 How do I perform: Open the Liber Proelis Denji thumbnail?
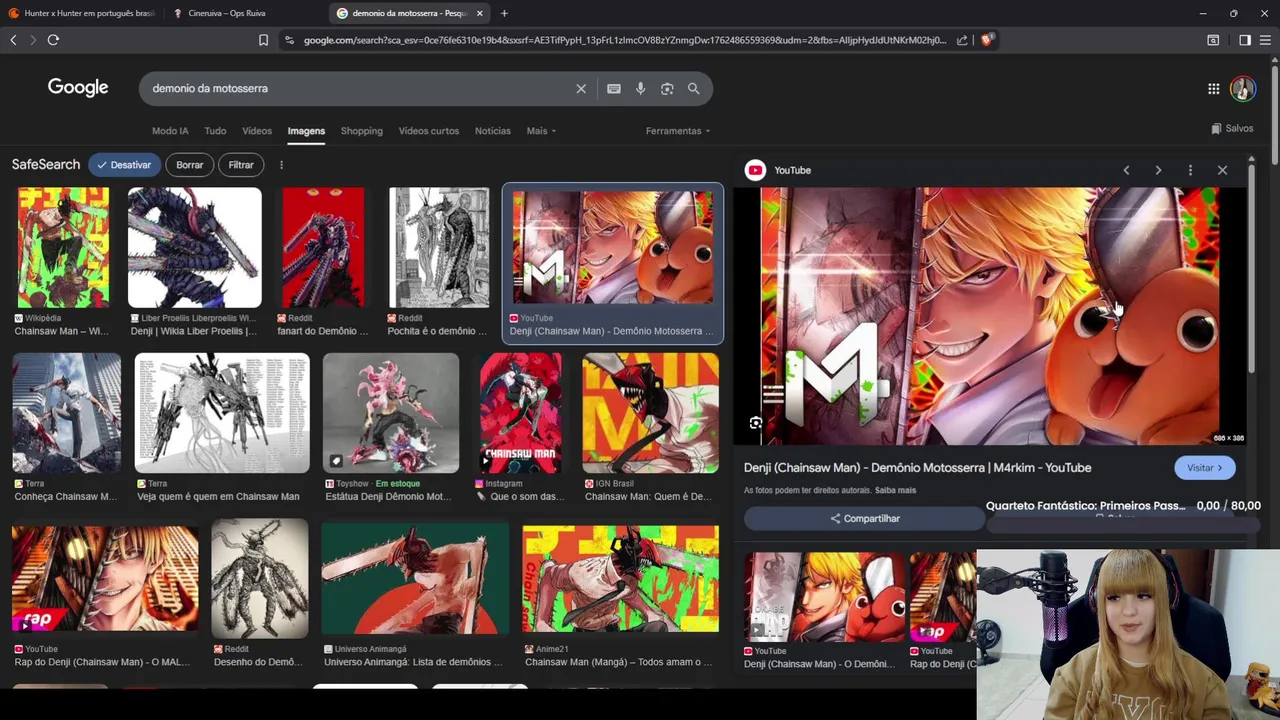(x=194, y=247)
